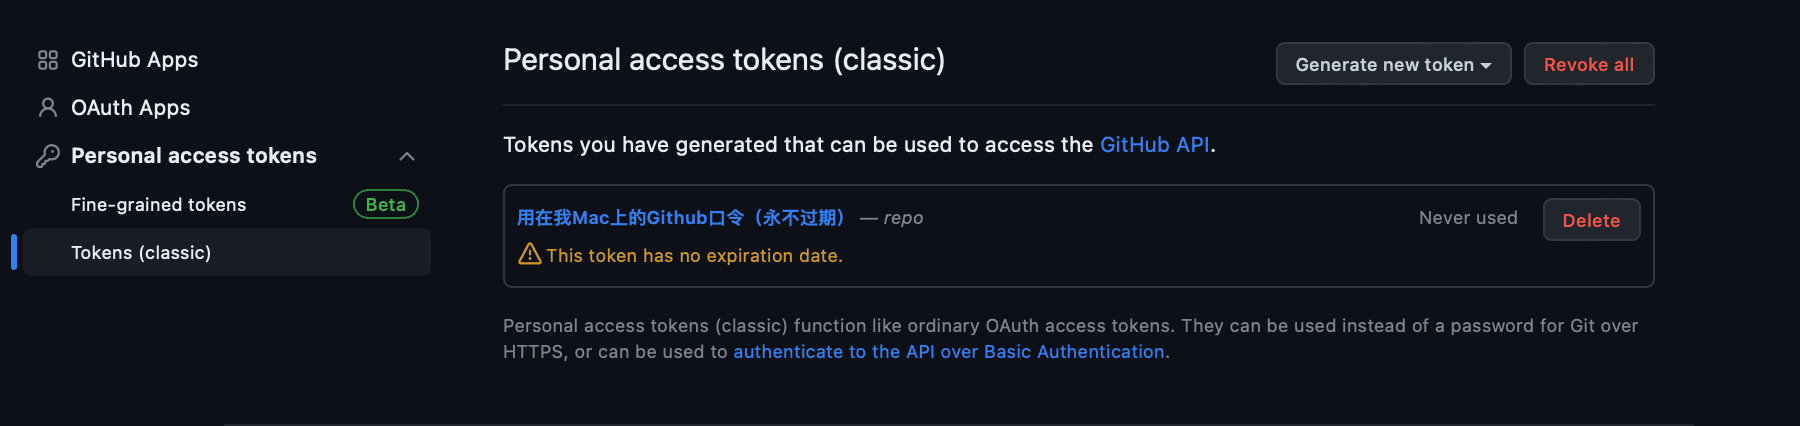Screen dimensions: 1800x426
Task: Delete the Mac Github token
Action: coord(1591,220)
